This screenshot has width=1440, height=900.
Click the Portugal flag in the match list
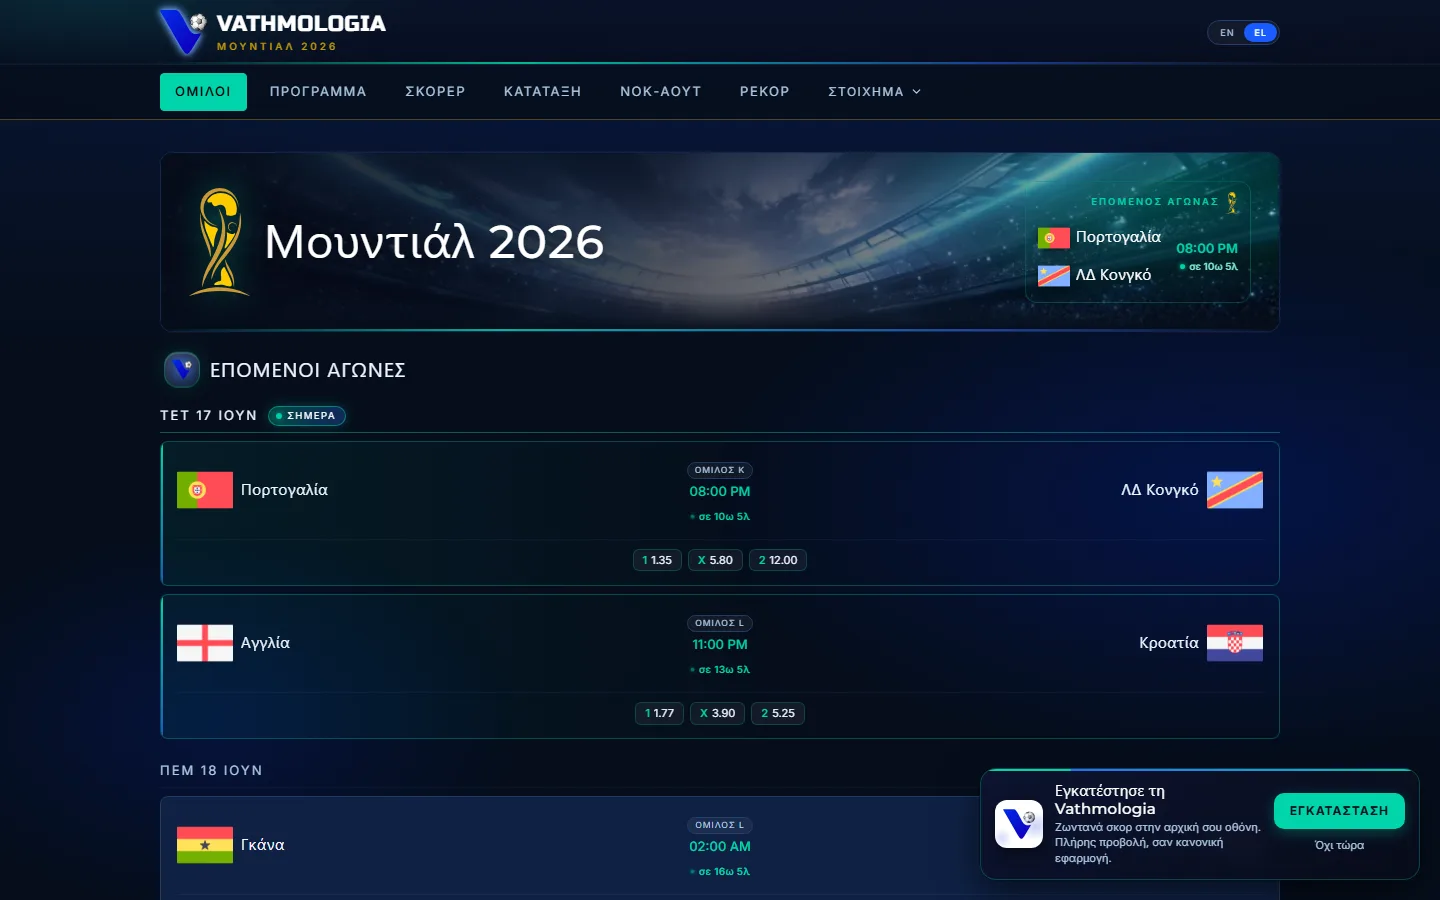[x=205, y=490]
